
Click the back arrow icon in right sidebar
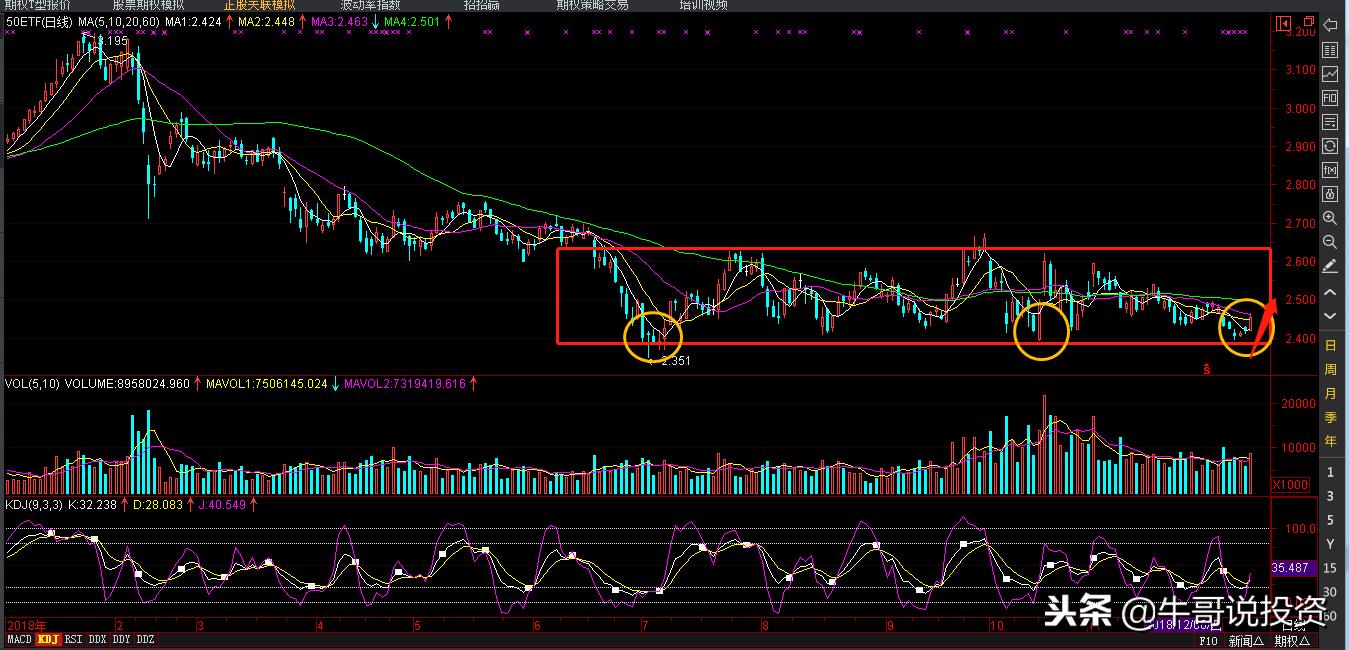tap(1330, 26)
